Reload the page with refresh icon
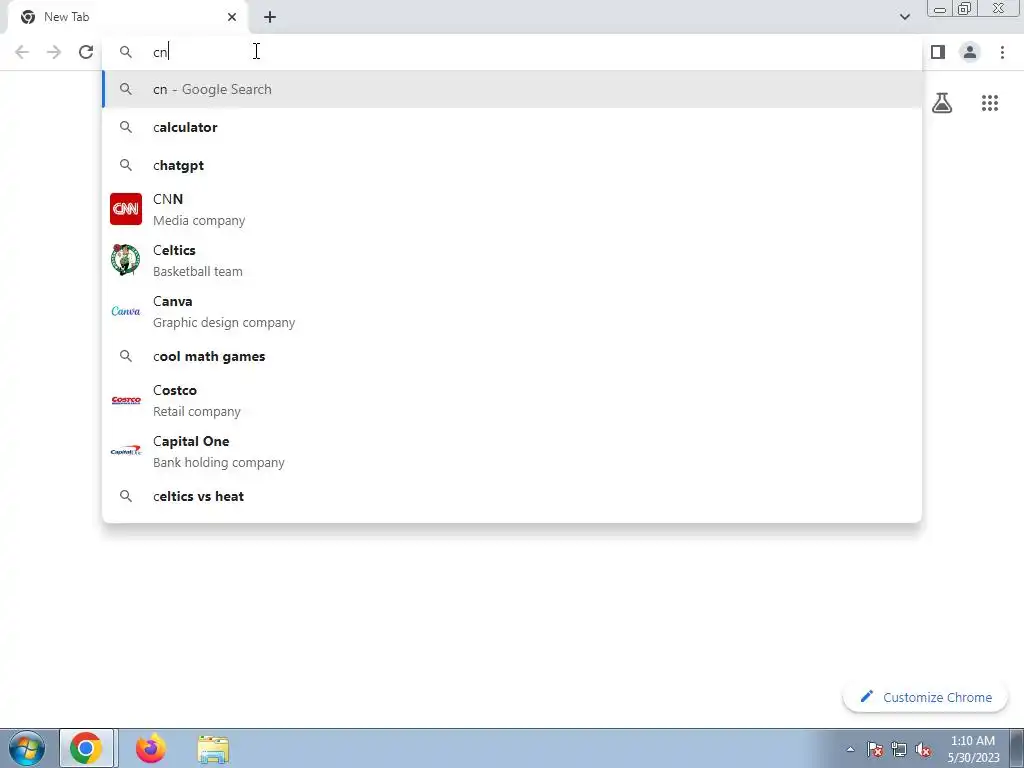Image resolution: width=1024 pixels, height=768 pixels. pyautogui.click(x=86, y=52)
